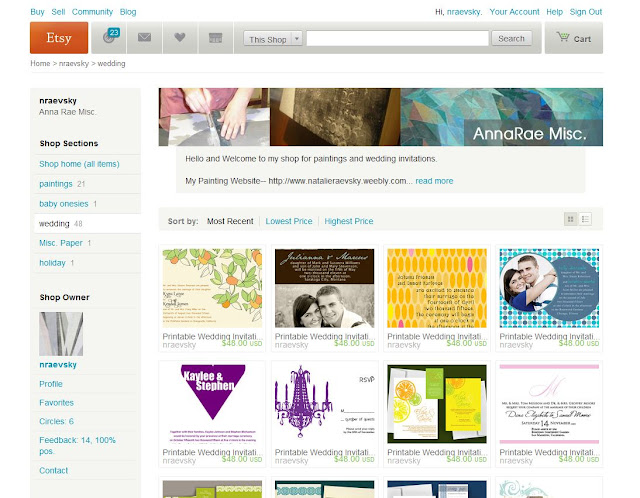The width and height of the screenshot is (640, 498).
Task: Click the AnnaRae Misc. shop banner
Action: [x=380, y=117]
